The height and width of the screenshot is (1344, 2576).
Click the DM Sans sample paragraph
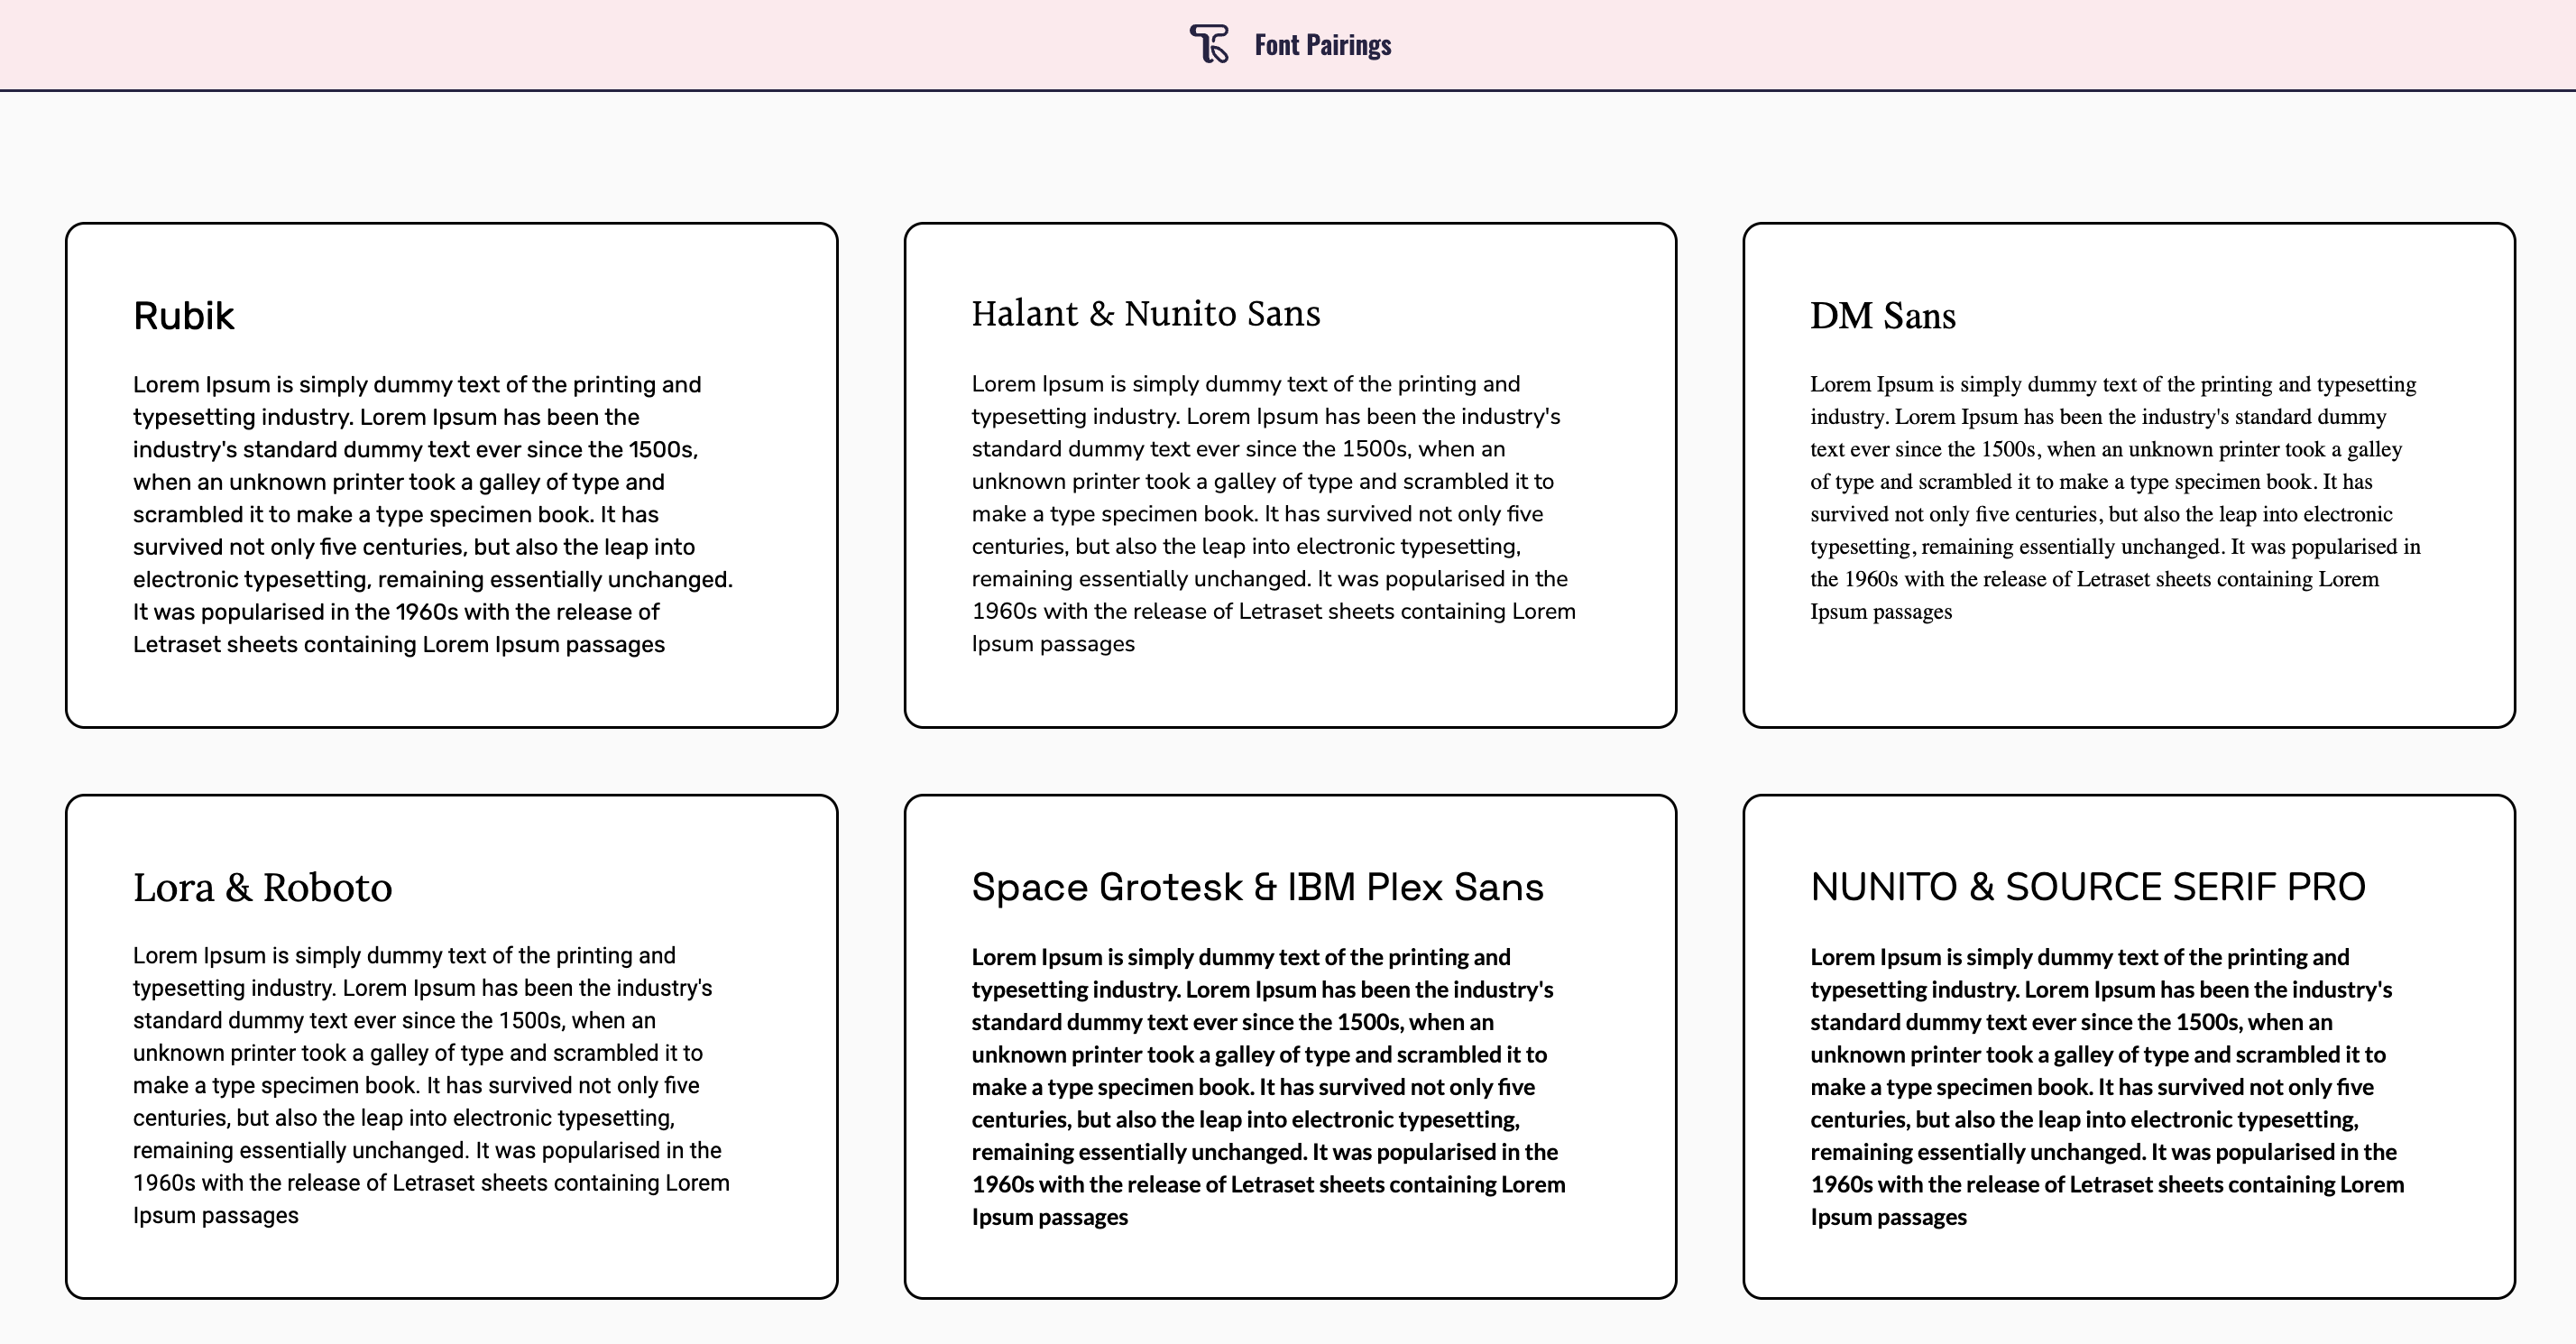pyautogui.click(x=2116, y=498)
